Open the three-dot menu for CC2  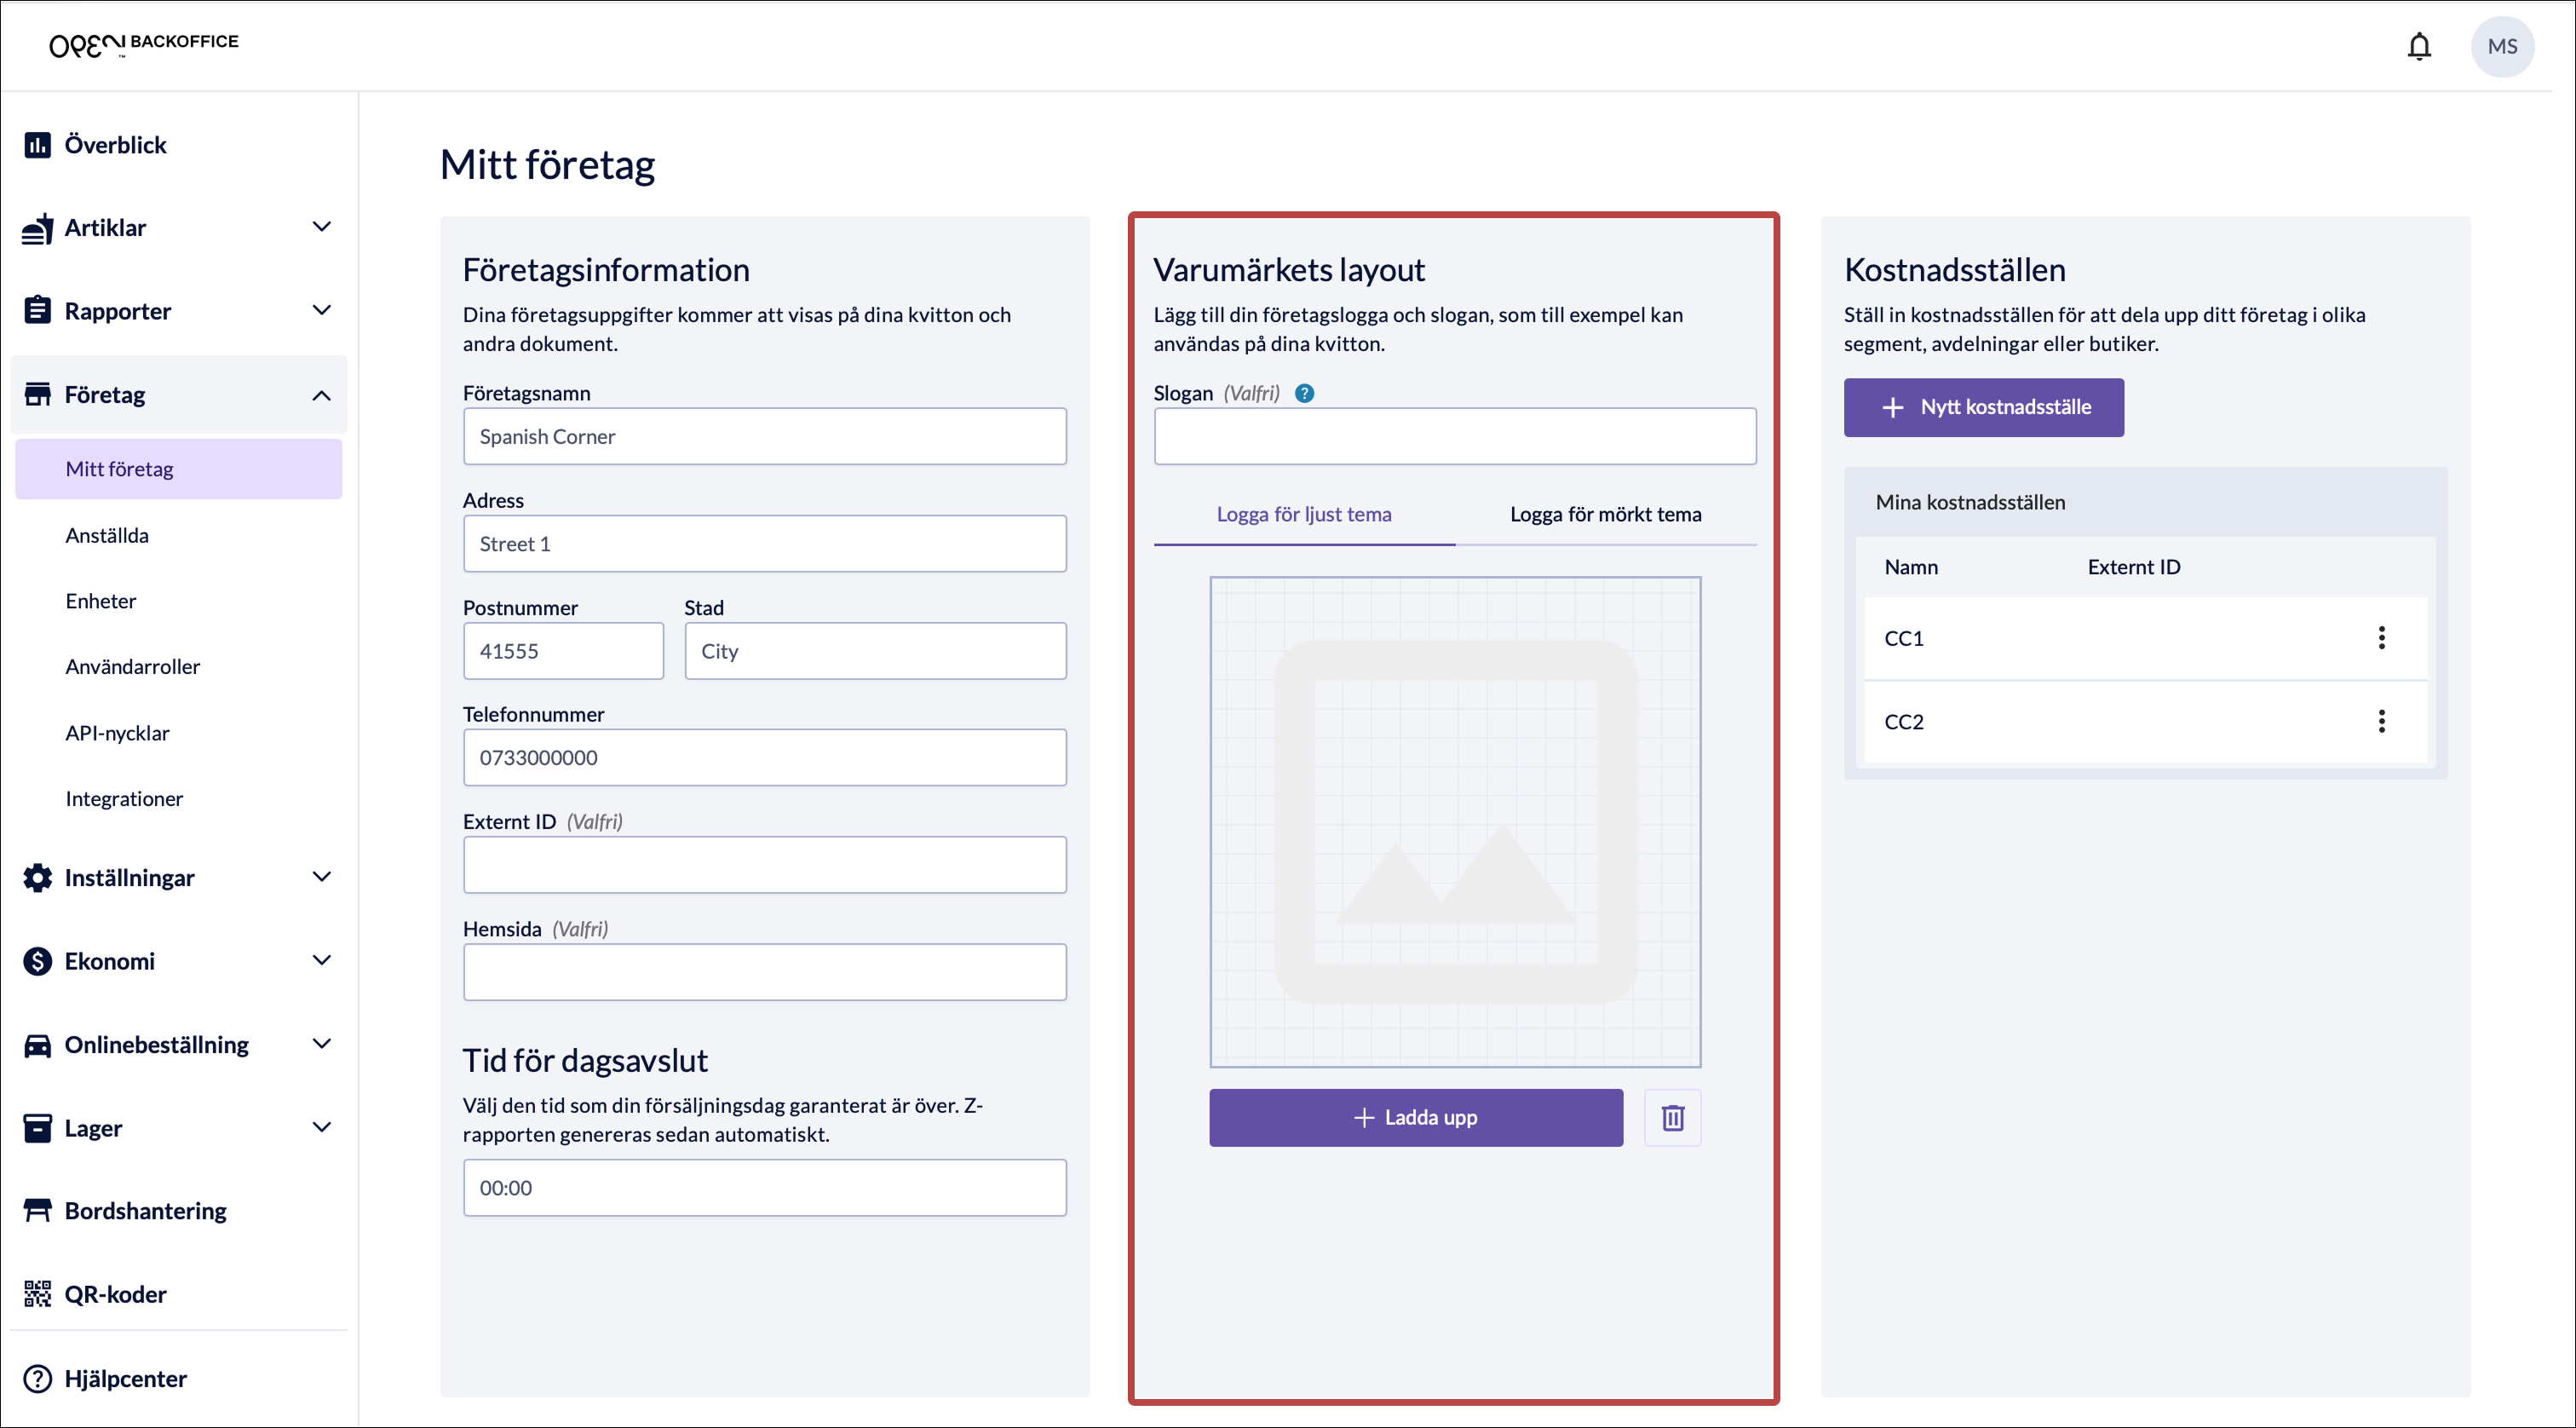(2381, 721)
